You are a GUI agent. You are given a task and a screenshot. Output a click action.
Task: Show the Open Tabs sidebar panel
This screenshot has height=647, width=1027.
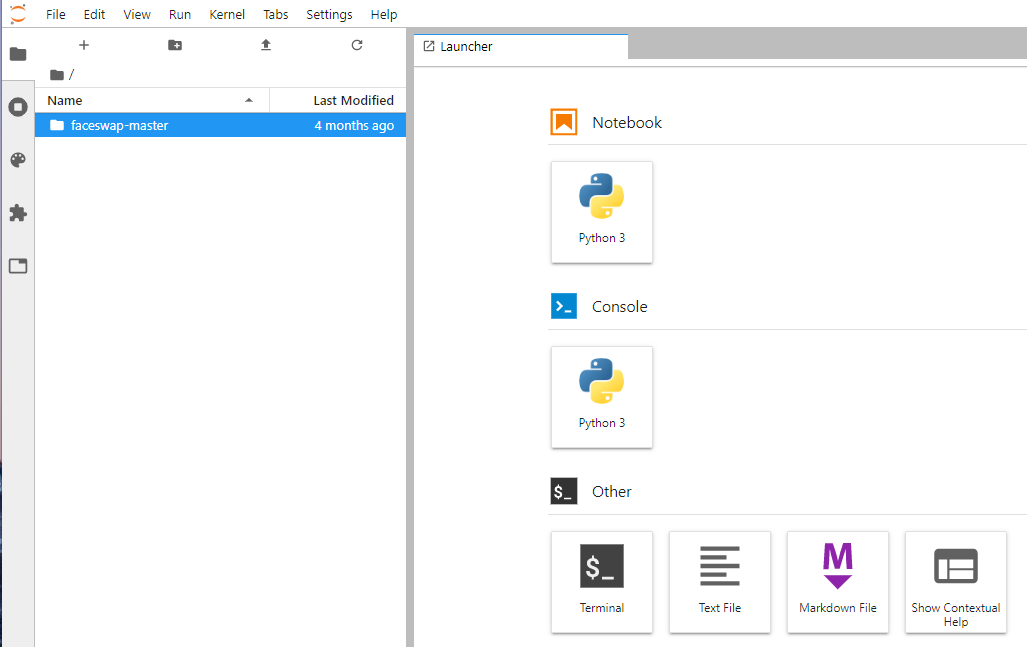coord(17,266)
